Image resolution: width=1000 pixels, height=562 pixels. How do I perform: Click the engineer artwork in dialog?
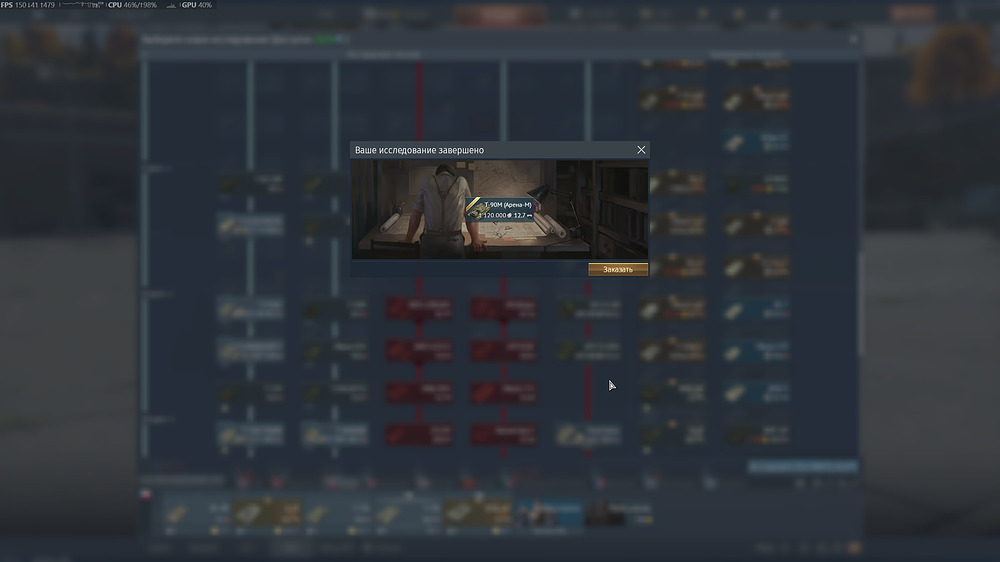(499, 209)
